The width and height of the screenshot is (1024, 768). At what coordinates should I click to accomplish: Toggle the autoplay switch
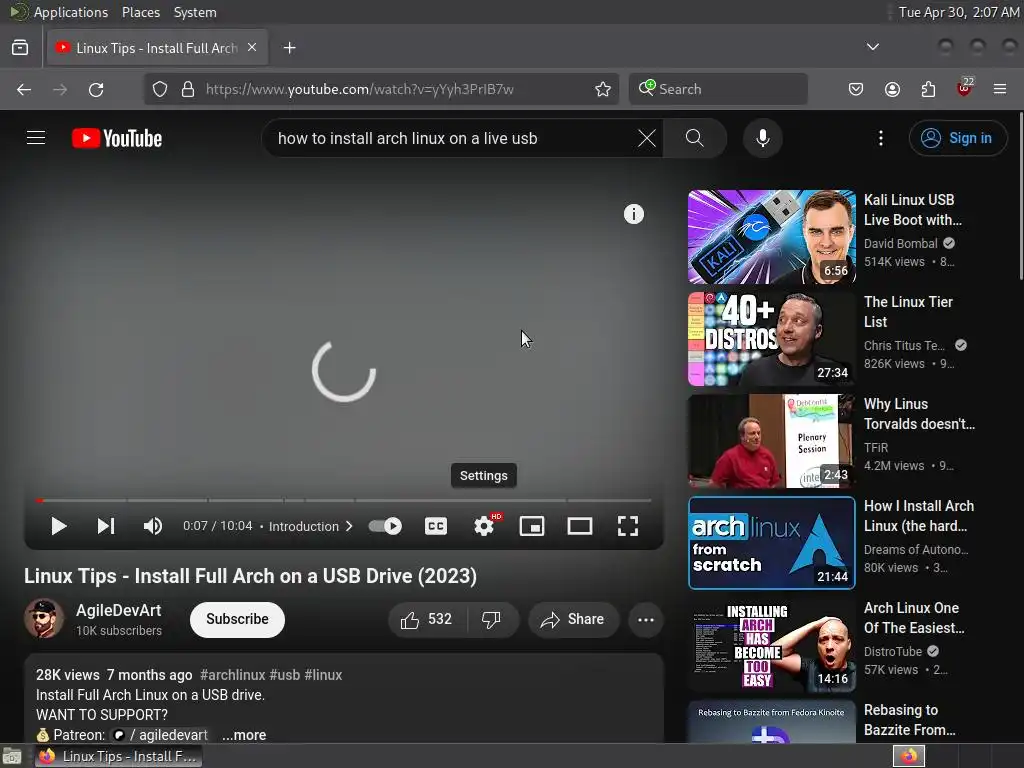pyautogui.click(x=385, y=526)
